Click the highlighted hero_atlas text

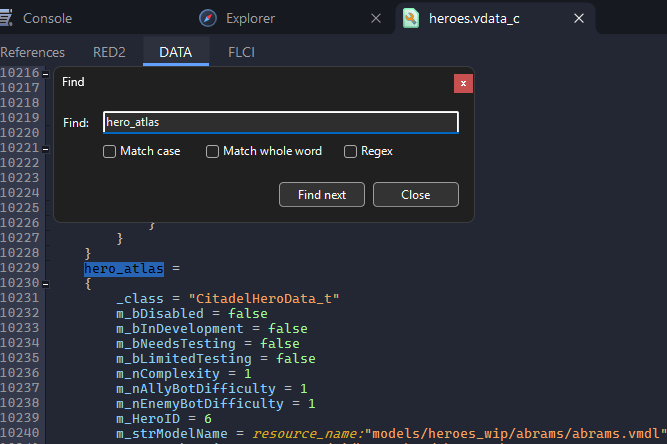(x=124, y=269)
